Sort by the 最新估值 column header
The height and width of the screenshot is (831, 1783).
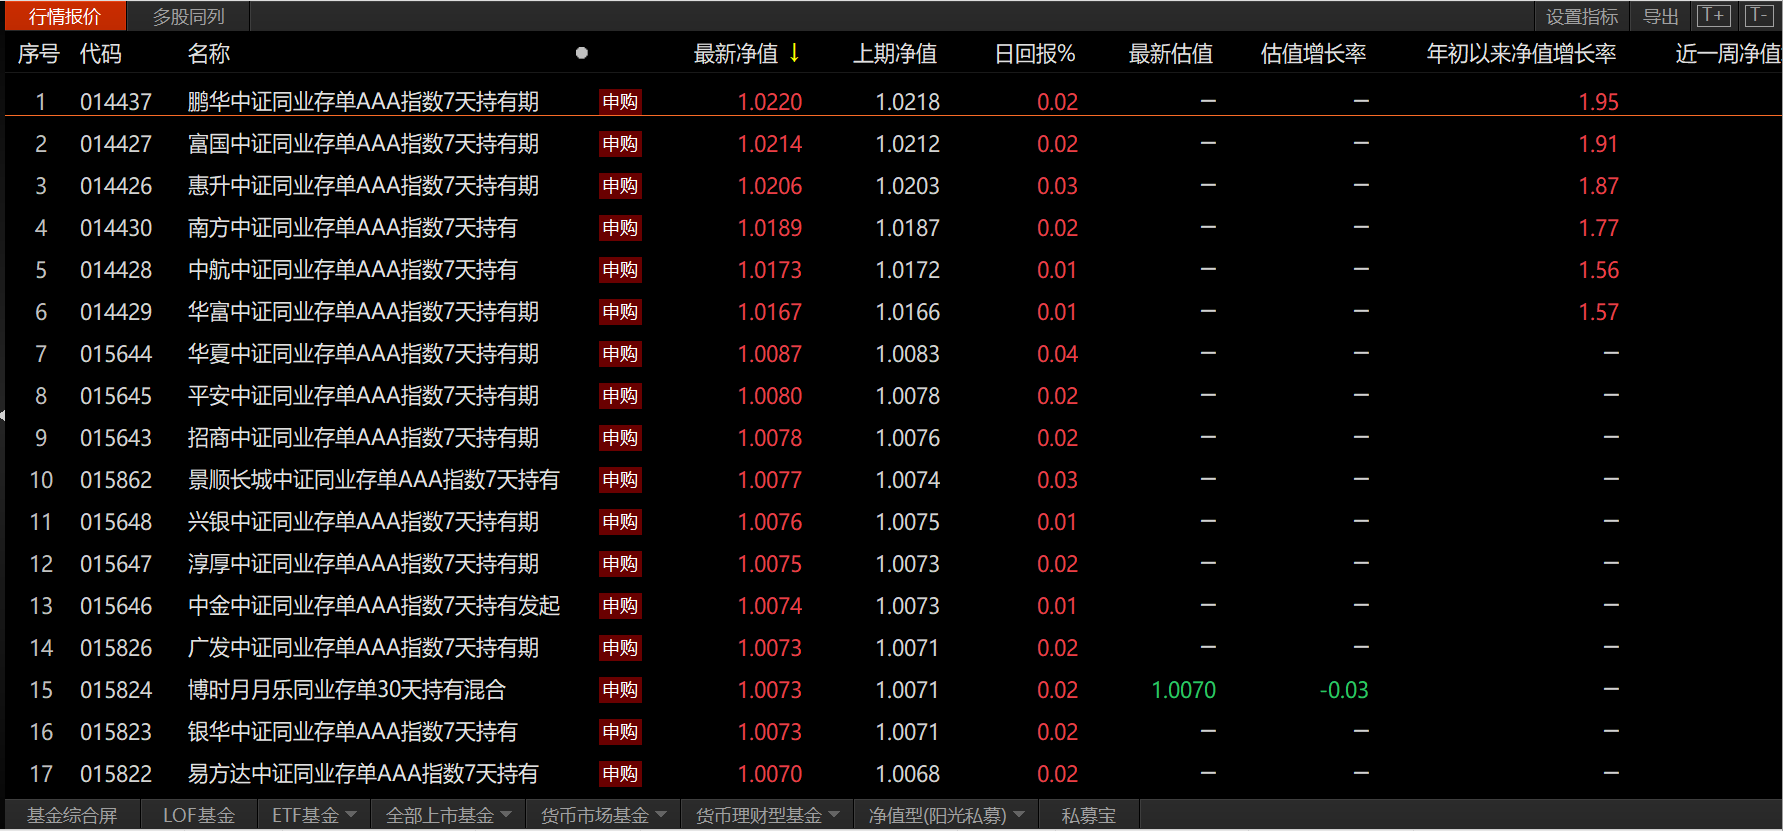coord(1171,54)
